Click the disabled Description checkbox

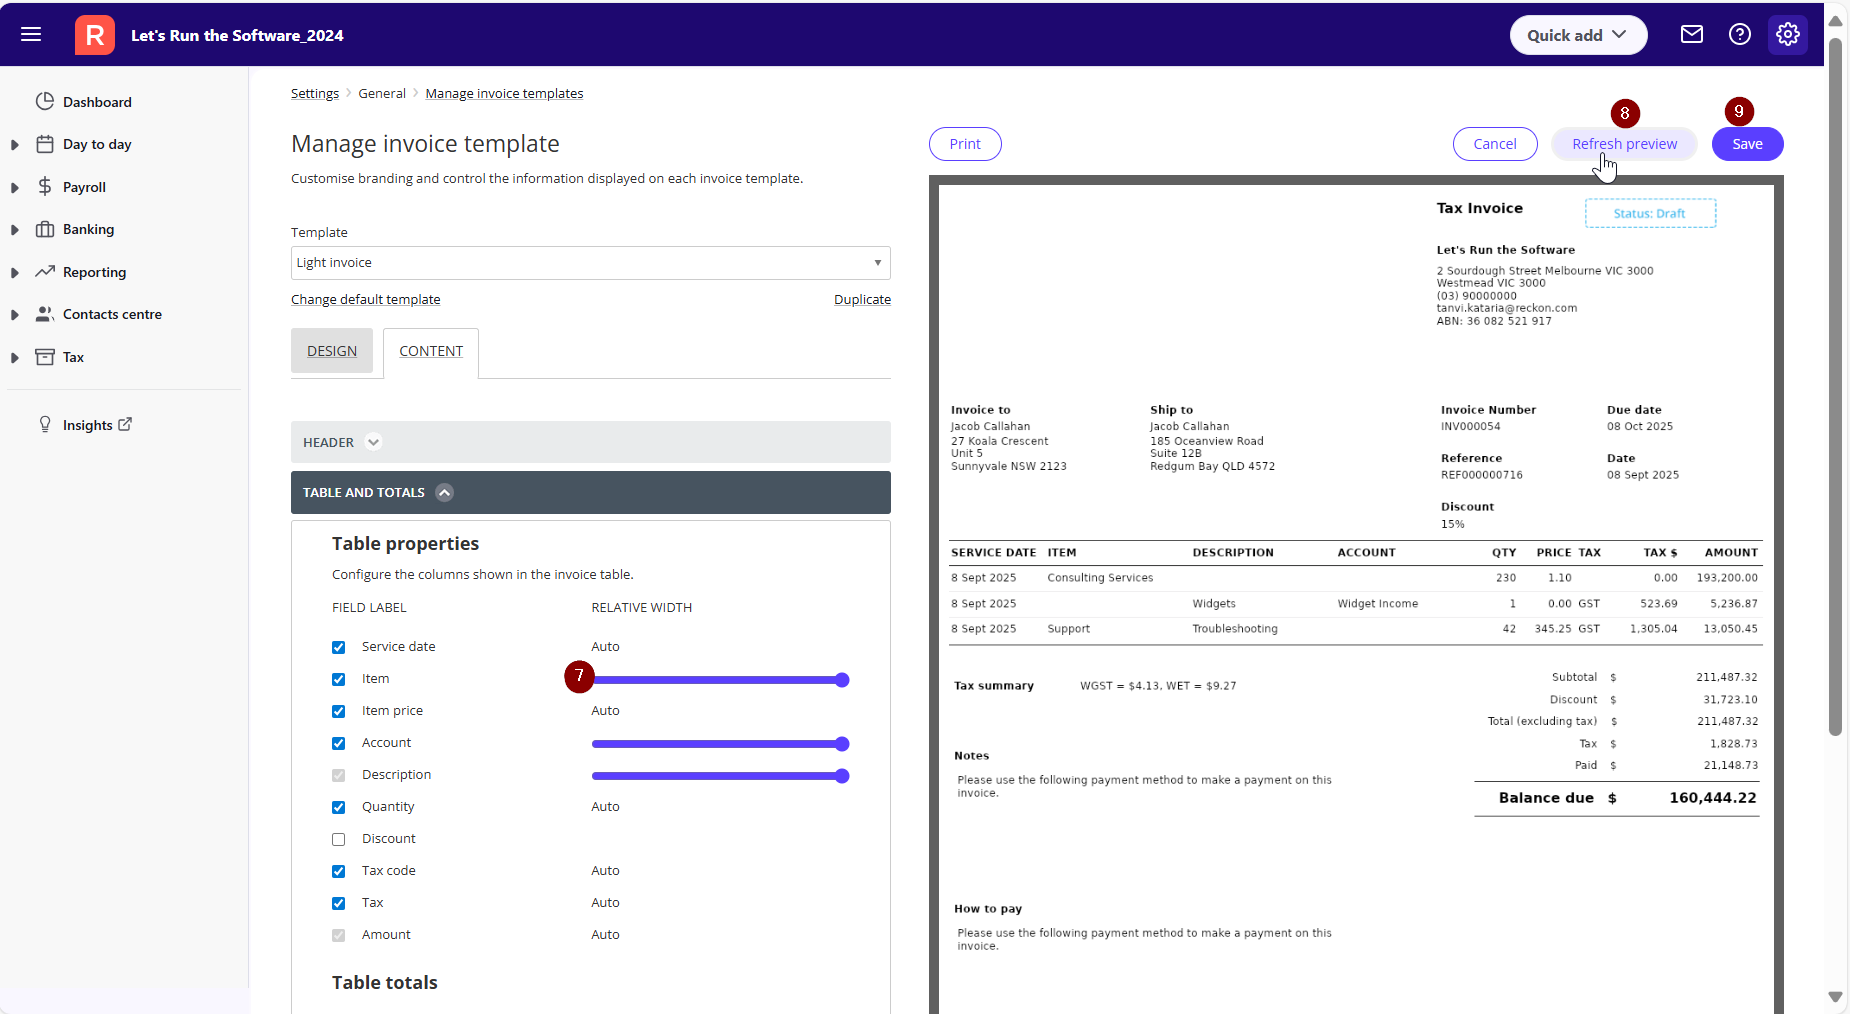[339, 775]
